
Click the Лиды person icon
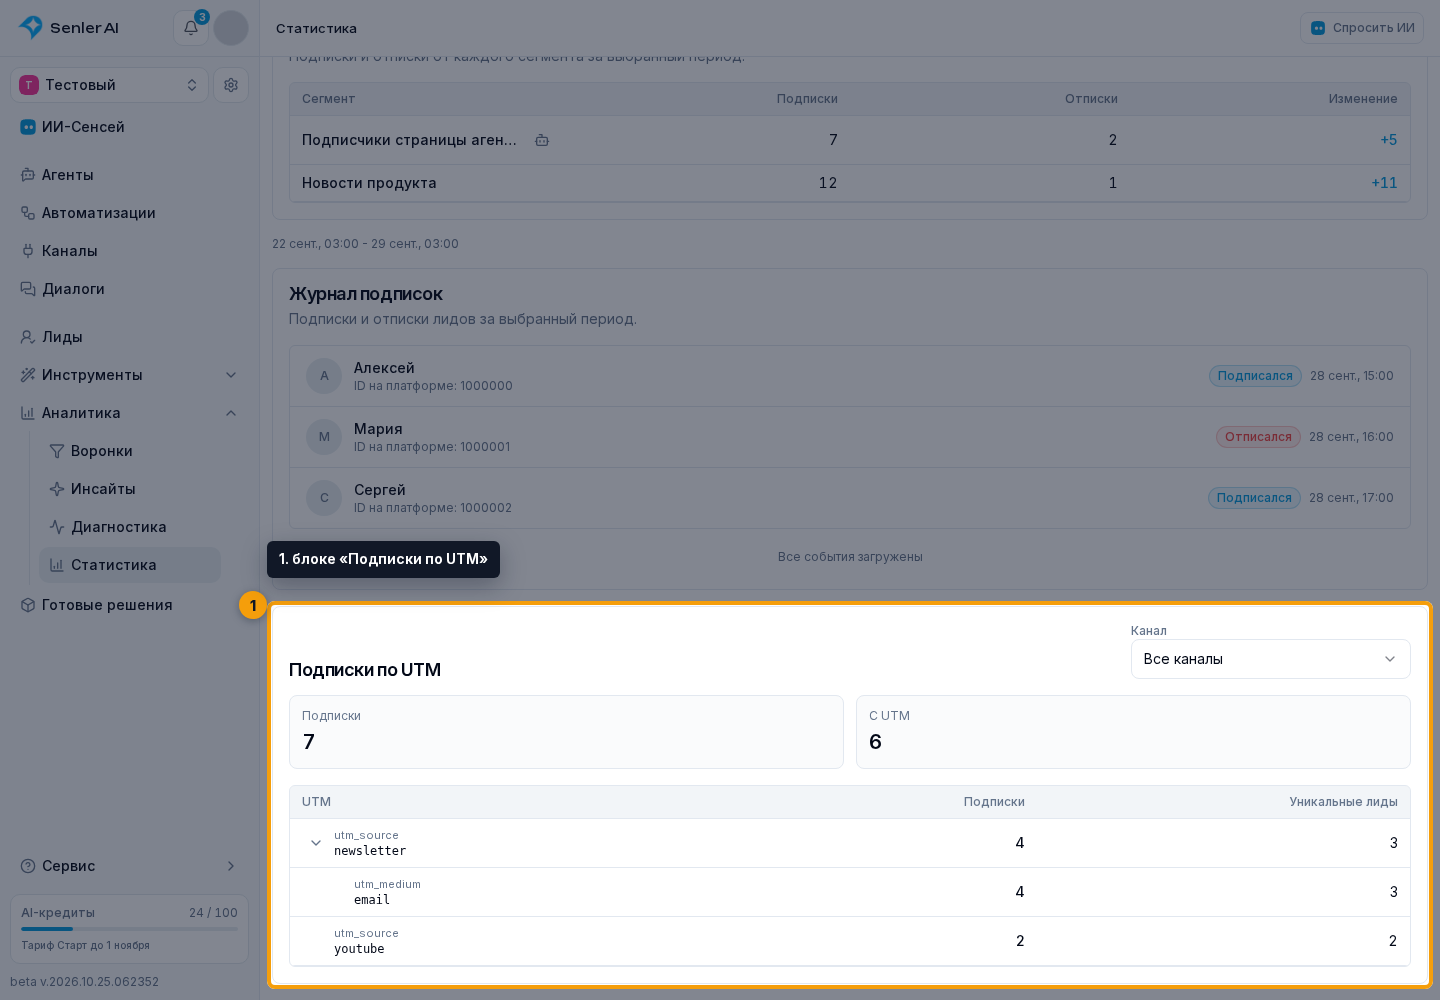click(28, 337)
